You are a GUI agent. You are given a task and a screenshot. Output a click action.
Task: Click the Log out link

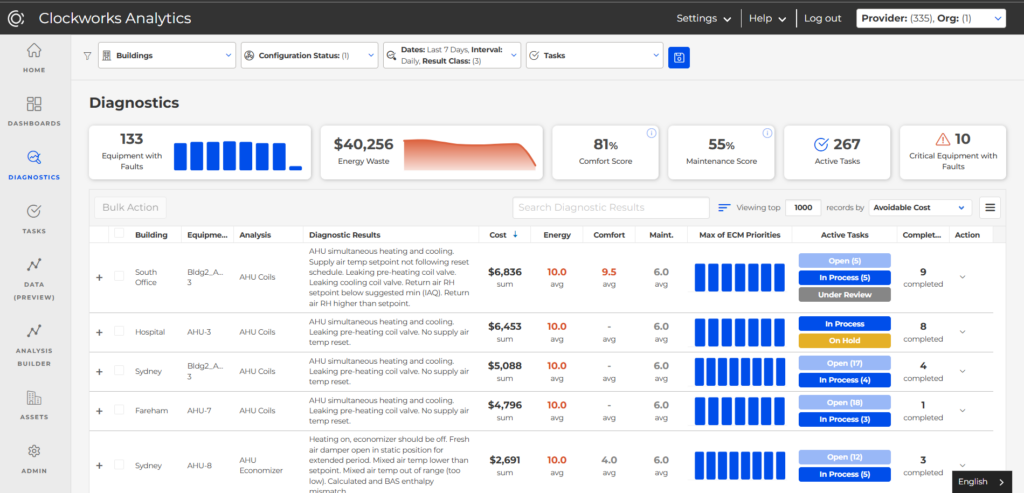point(823,18)
